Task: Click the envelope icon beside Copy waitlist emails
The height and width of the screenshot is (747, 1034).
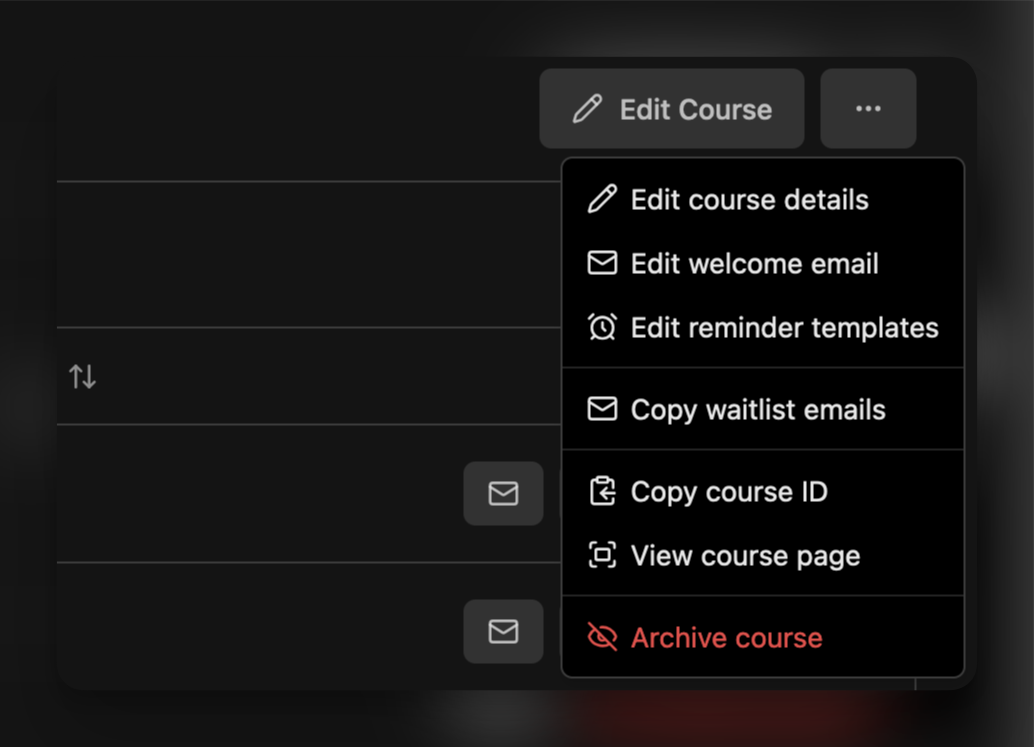Action: pos(601,409)
